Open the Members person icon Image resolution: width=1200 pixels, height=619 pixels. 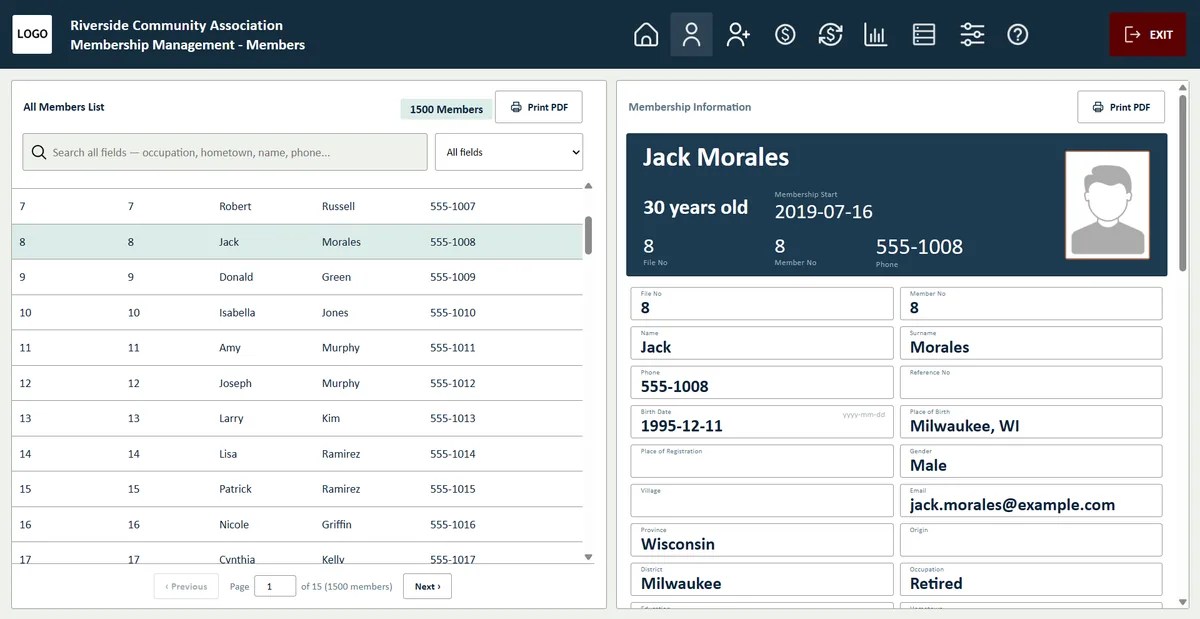tap(691, 35)
